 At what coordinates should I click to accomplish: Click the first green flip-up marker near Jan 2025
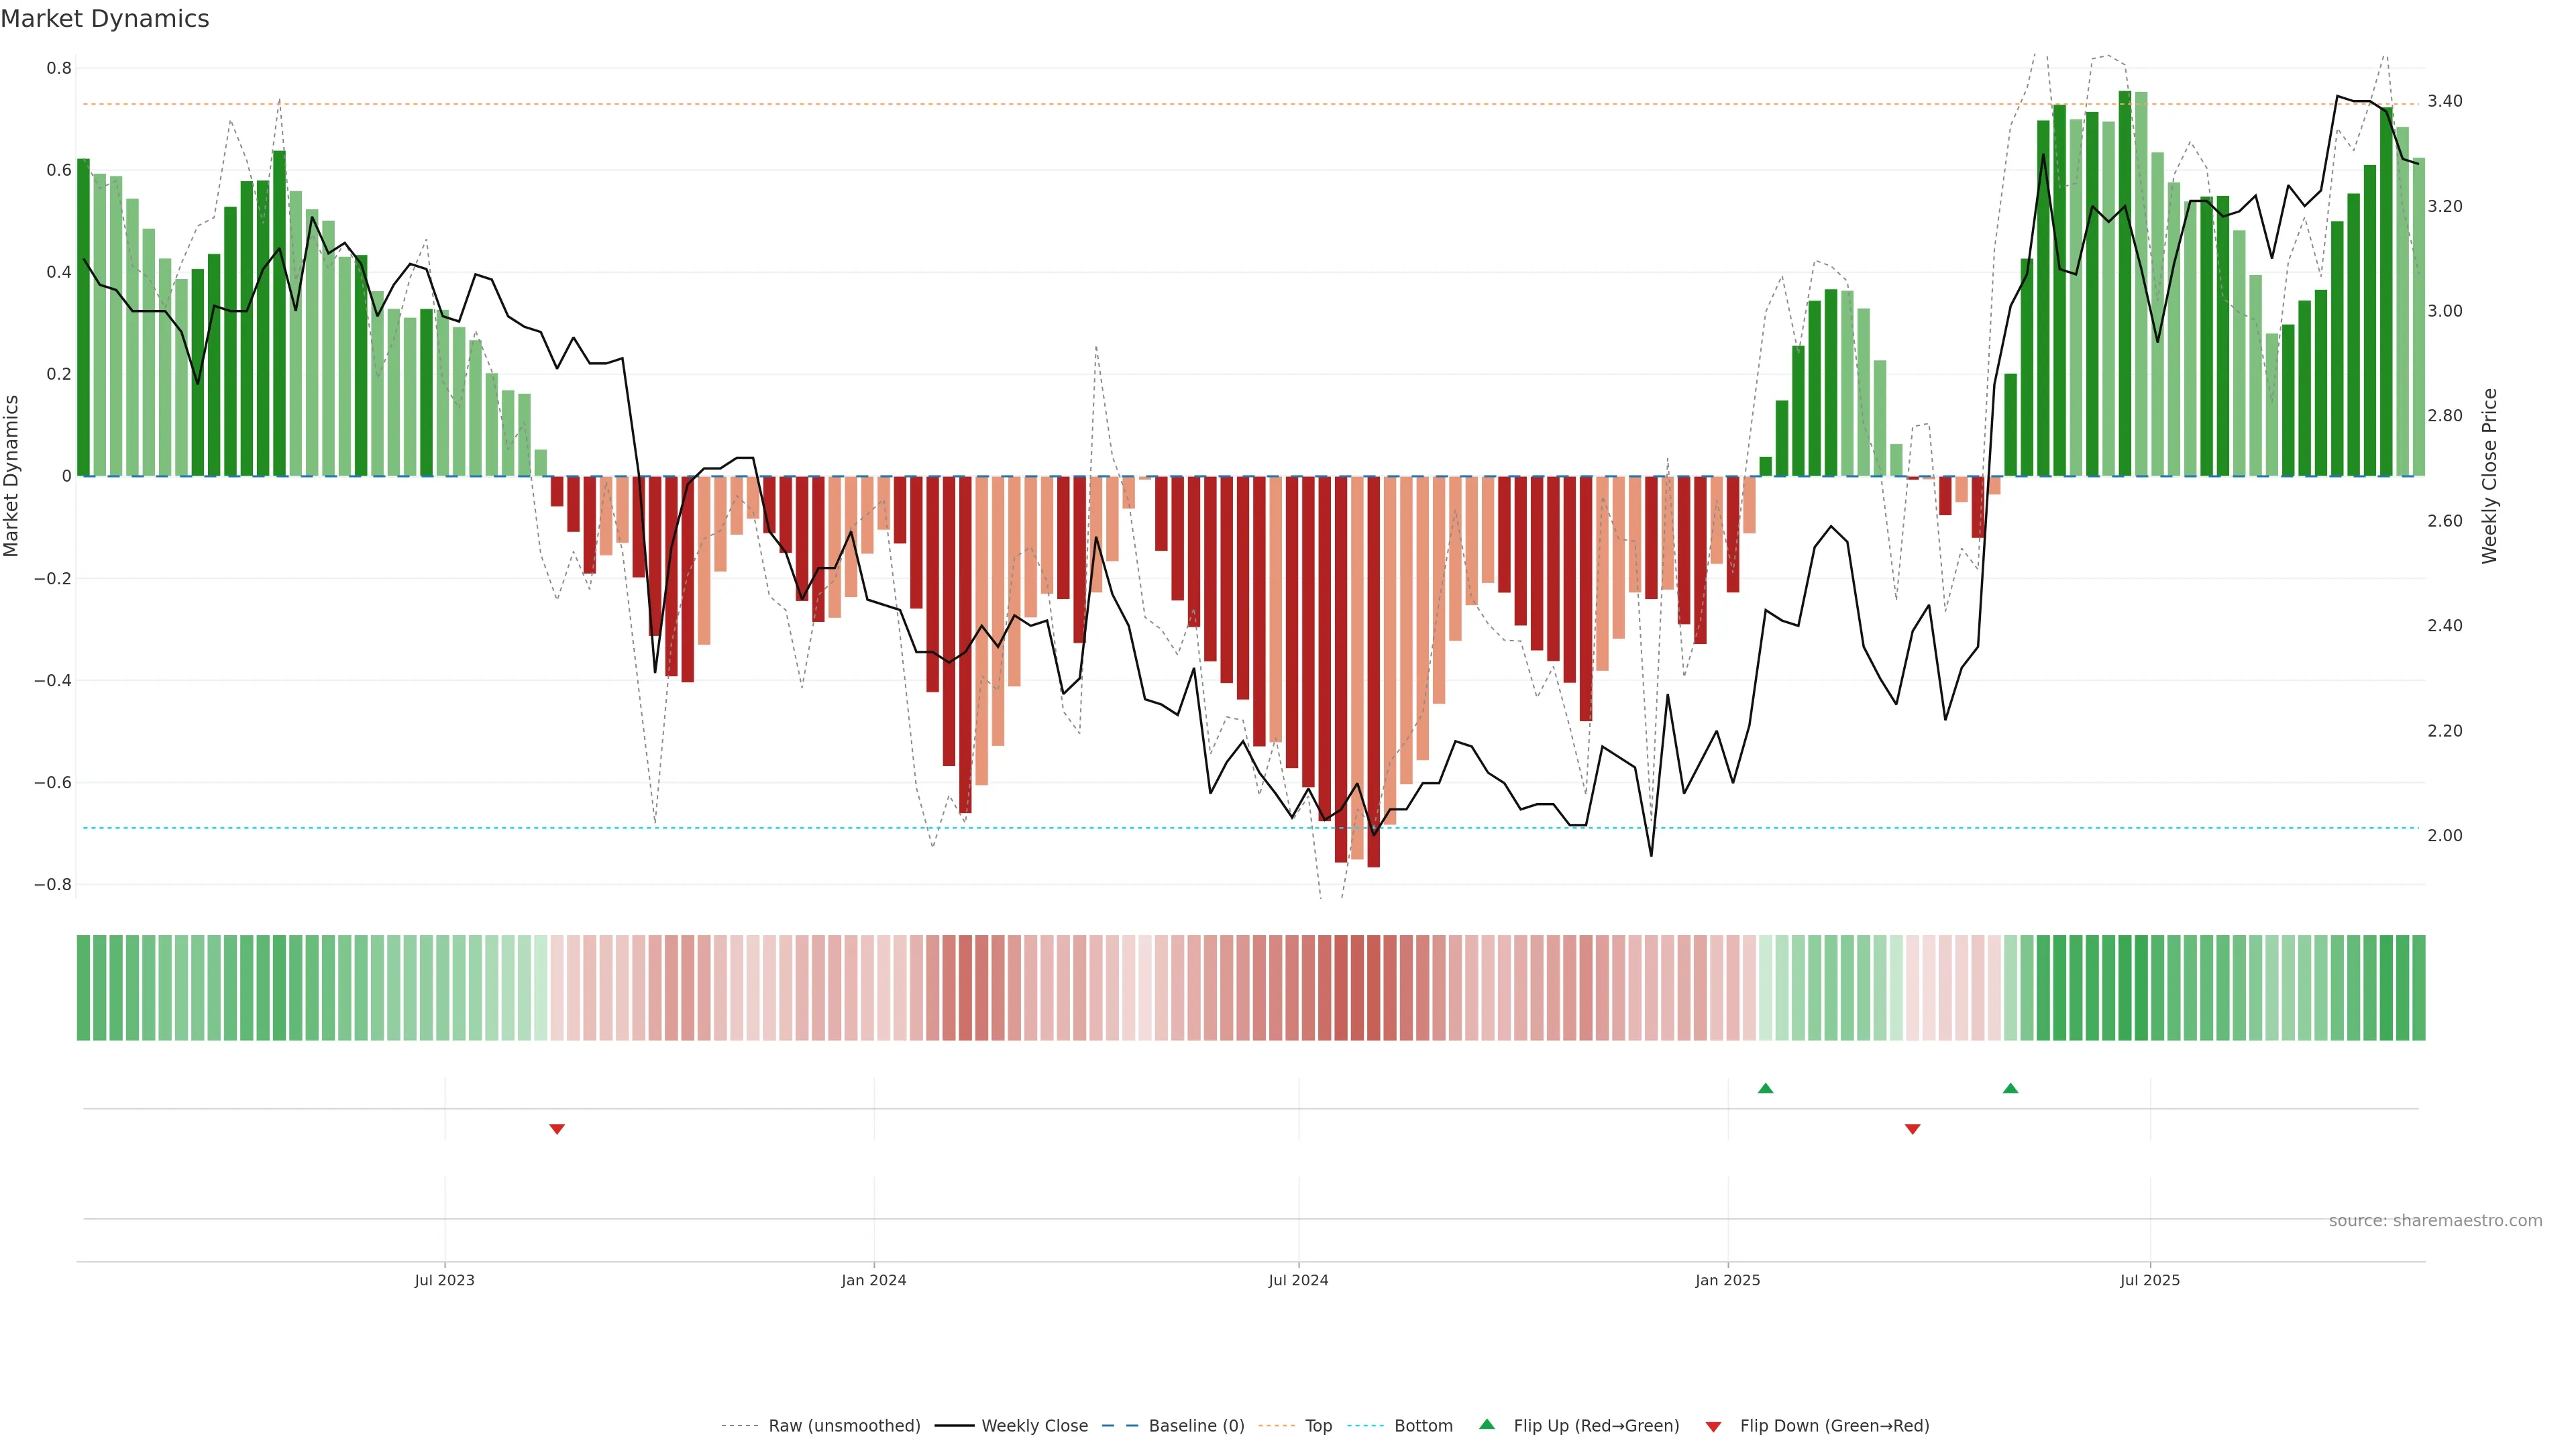point(1765,1088)
